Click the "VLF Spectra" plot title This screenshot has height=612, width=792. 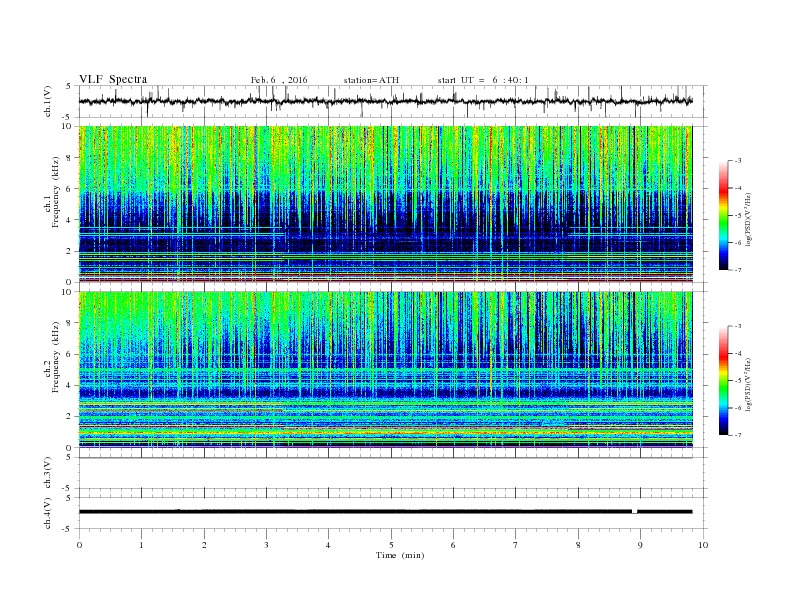pos(113,79)
